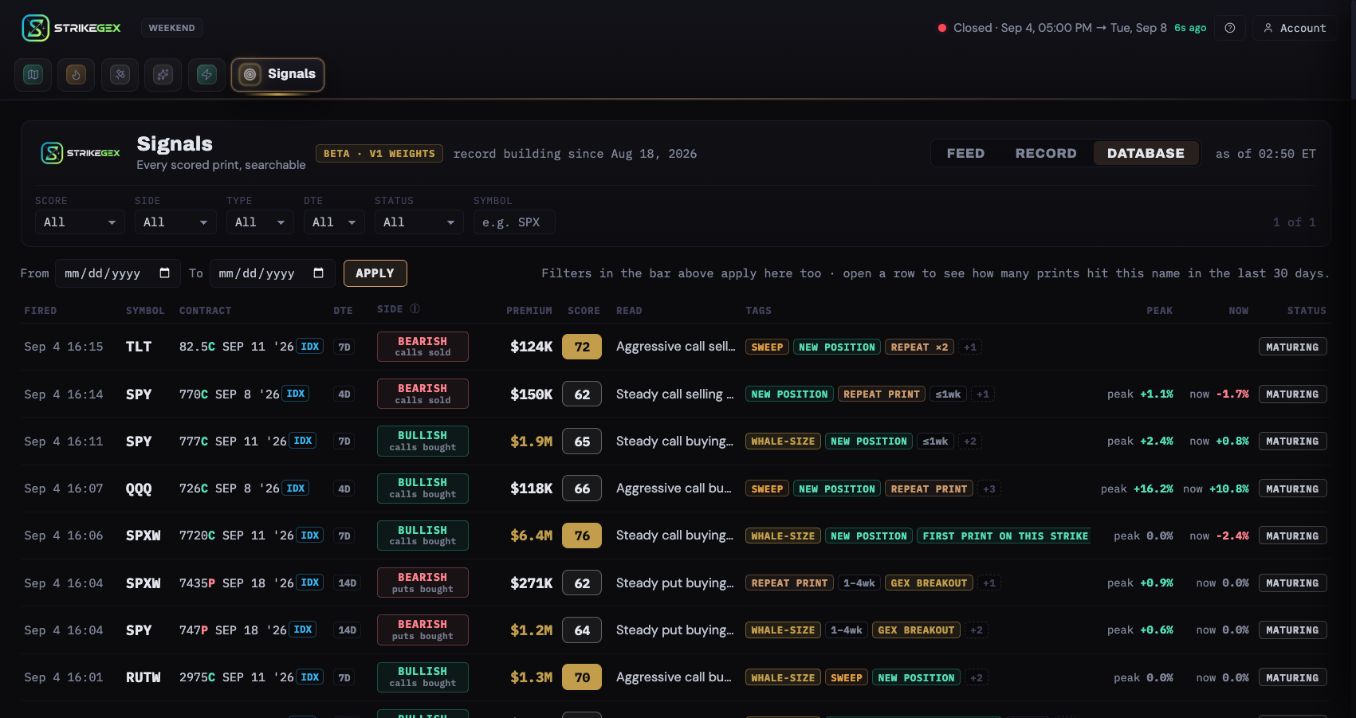The height and width of the screenshot is (718, 1356).
Task: Click the BETA · V1 WEIGHTS badge
Action: (x=379, y=154)
